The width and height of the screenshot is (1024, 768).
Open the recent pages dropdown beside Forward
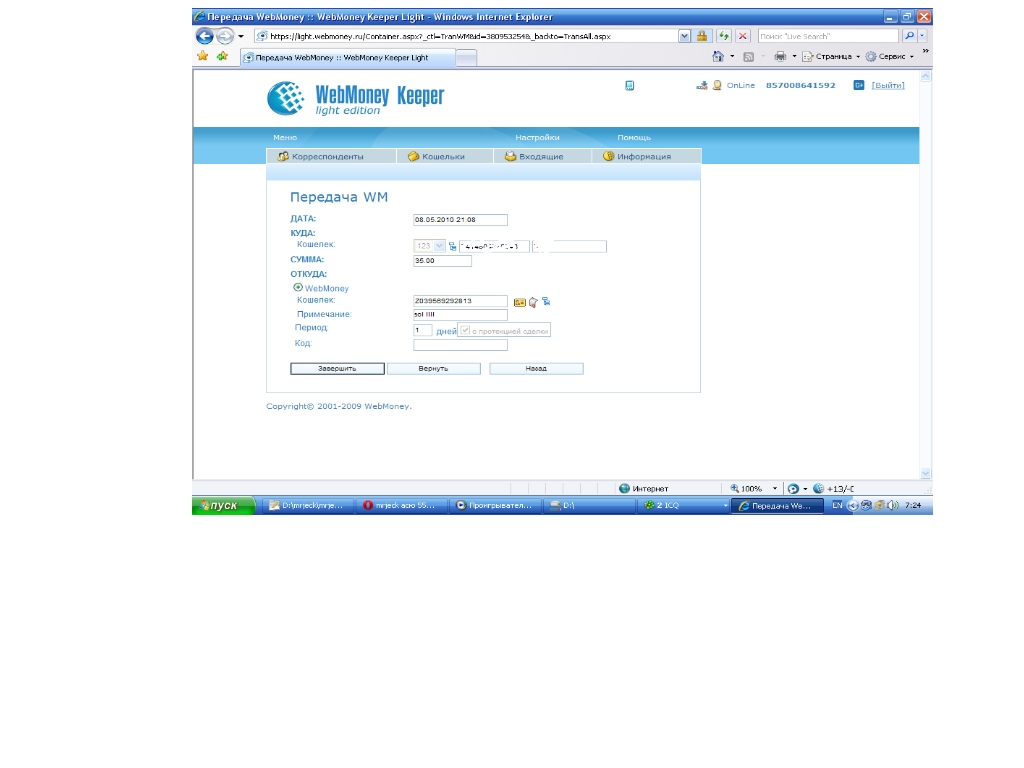click(241, 37)
